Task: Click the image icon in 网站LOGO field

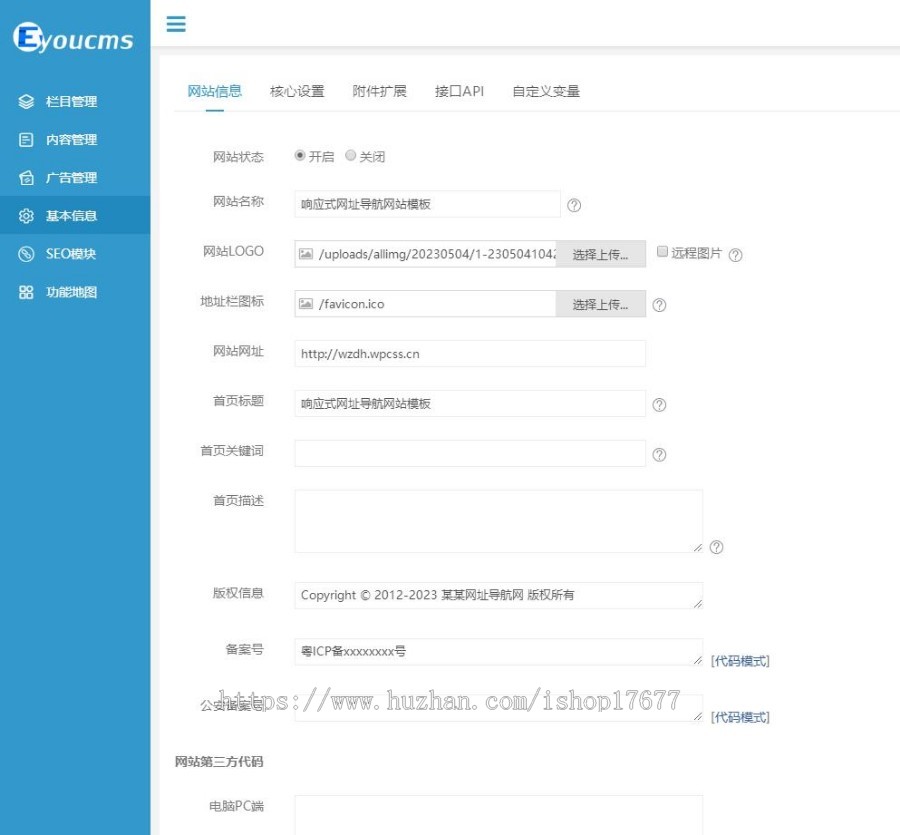Action: tap(306, 254)
